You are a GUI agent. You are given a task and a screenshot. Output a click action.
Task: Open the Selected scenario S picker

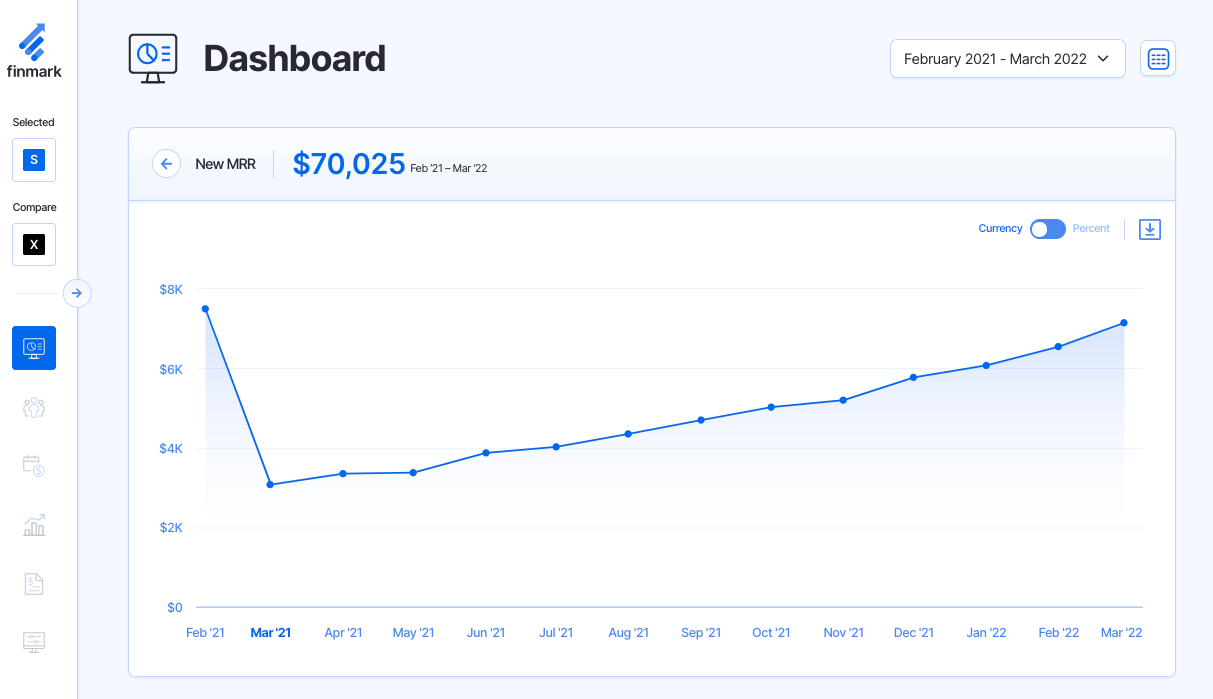point(34,160)
